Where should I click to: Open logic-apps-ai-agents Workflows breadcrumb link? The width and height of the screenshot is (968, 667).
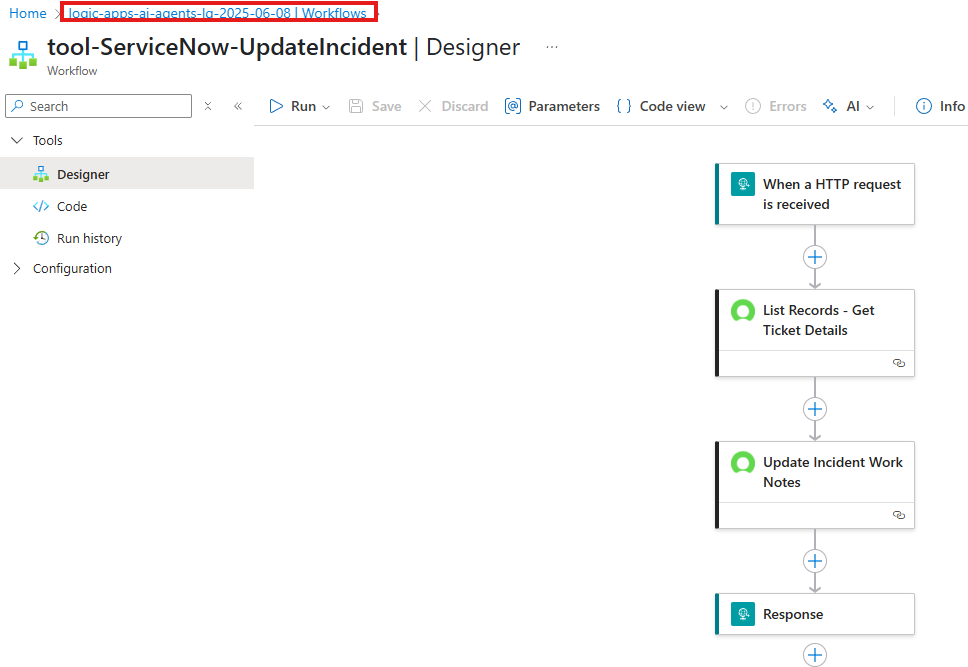(217, 13)
